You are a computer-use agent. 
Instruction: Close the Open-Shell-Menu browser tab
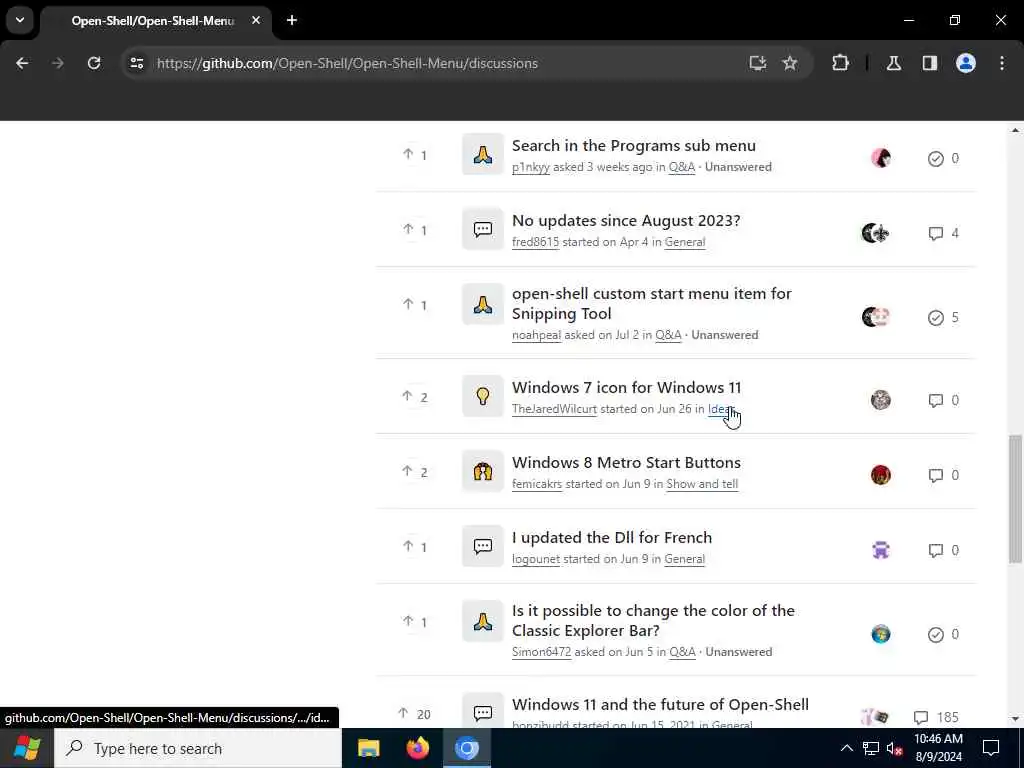pyautogui.click(x=256, y=21)
